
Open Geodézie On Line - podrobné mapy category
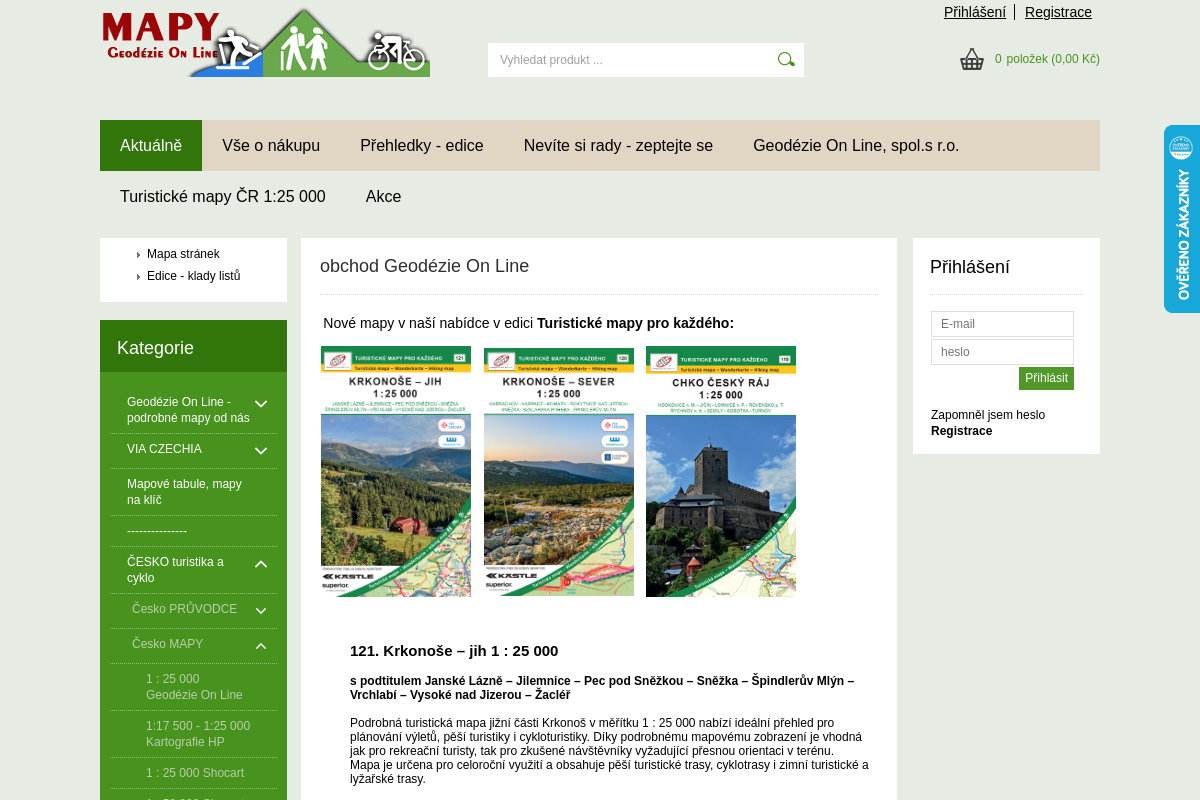point(188,410)
